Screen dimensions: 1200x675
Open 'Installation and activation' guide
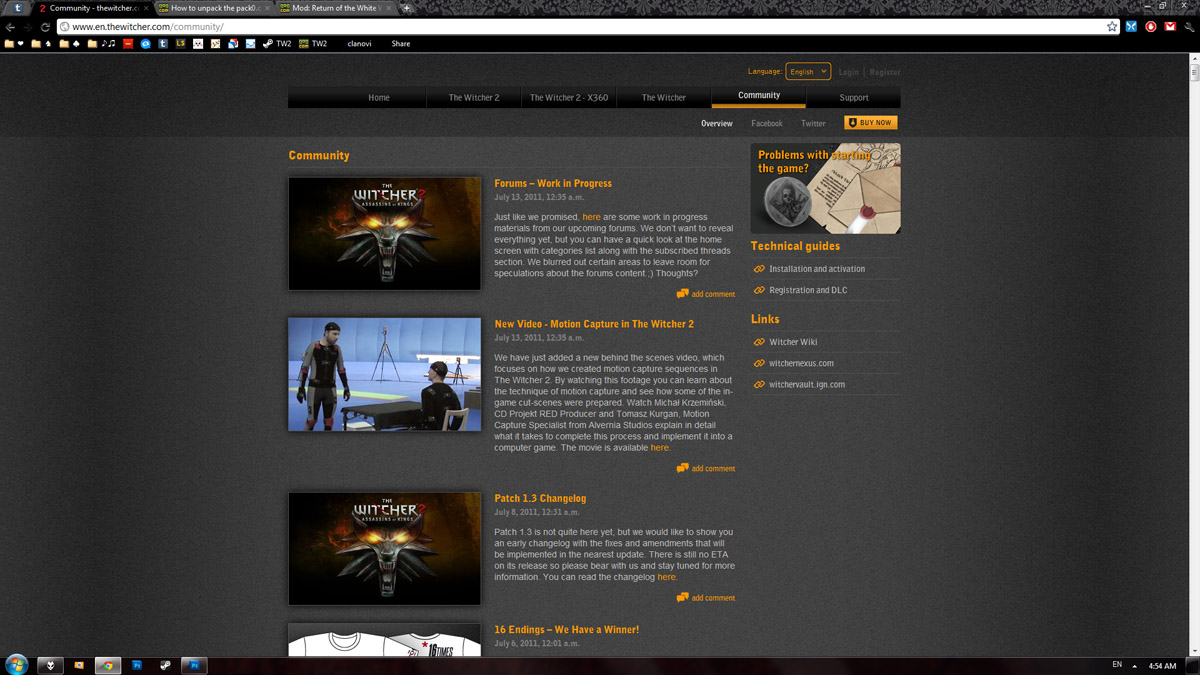[817, 269]
